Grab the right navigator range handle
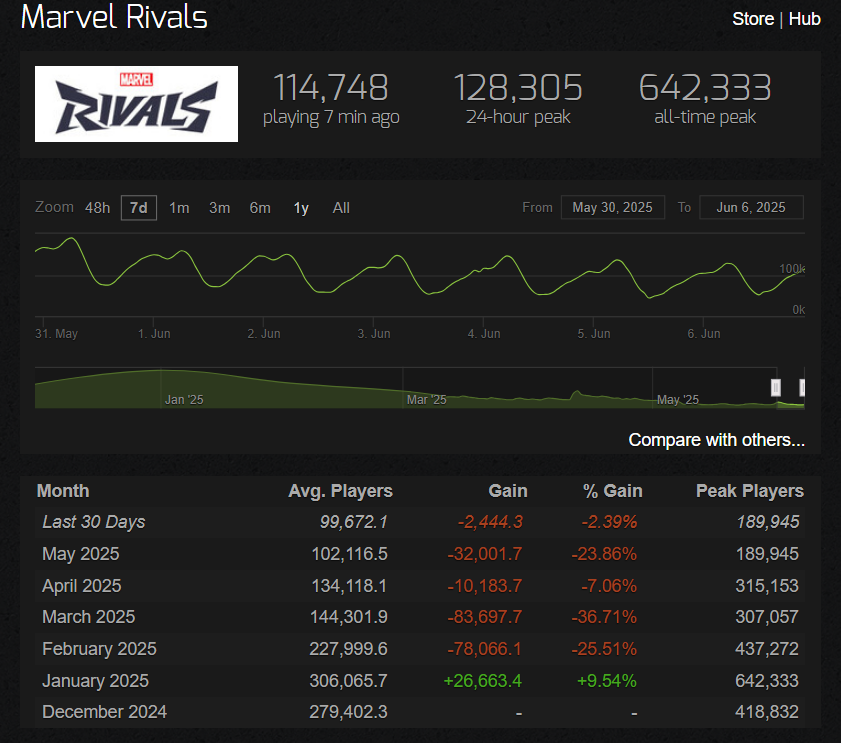 tap(802, 387)
